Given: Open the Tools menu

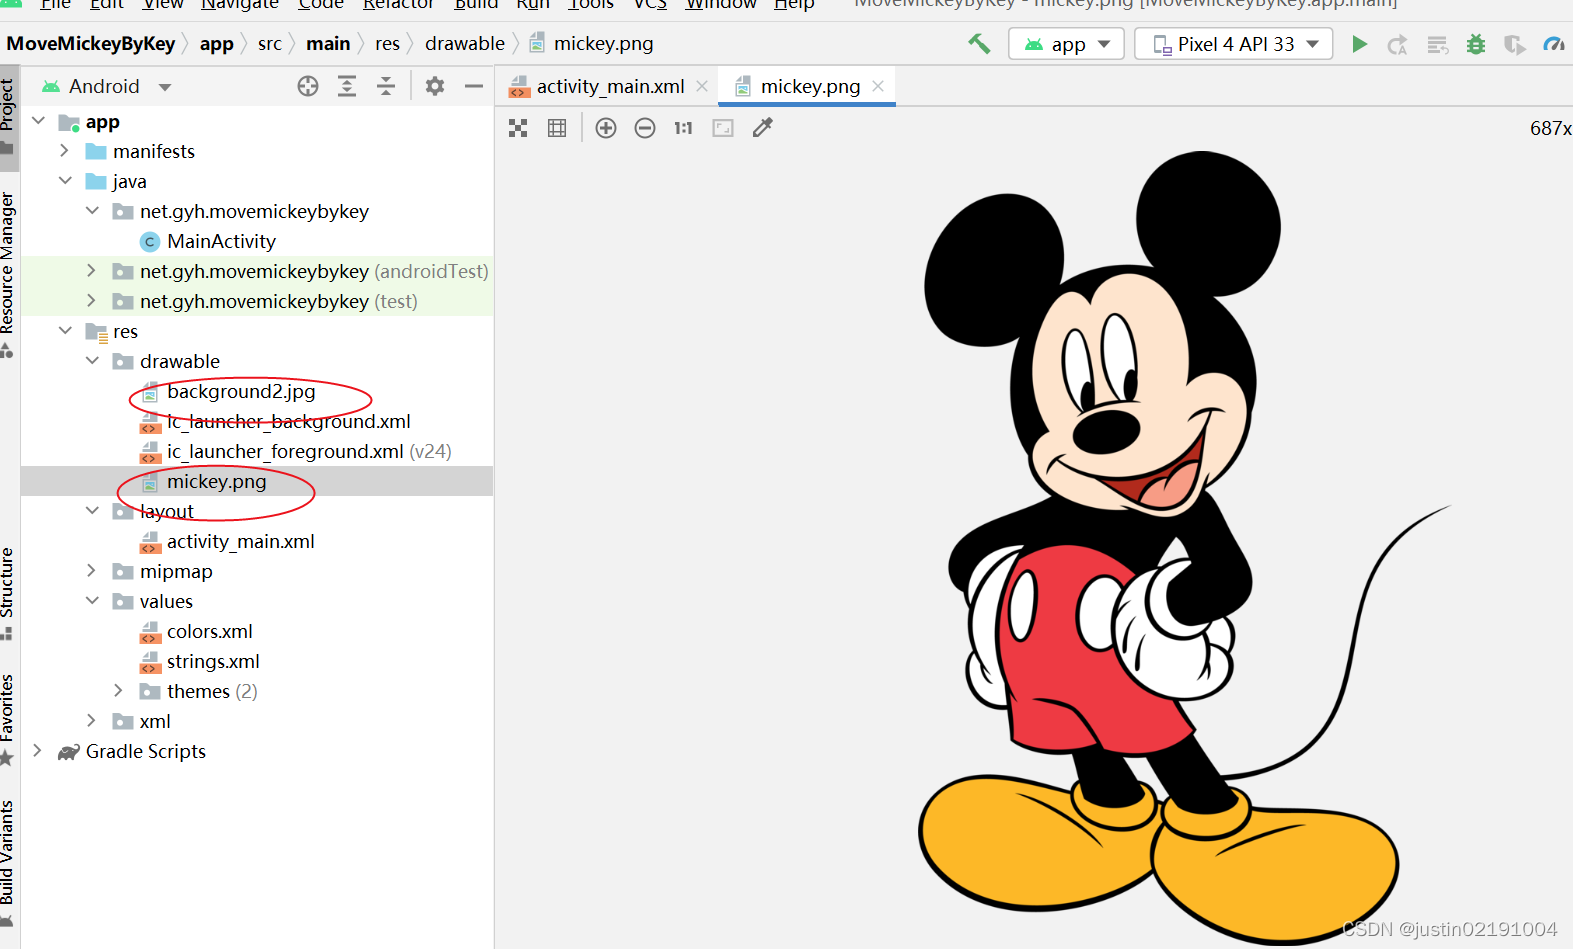Looking at the screenshot, I should (x=591, y=4).
